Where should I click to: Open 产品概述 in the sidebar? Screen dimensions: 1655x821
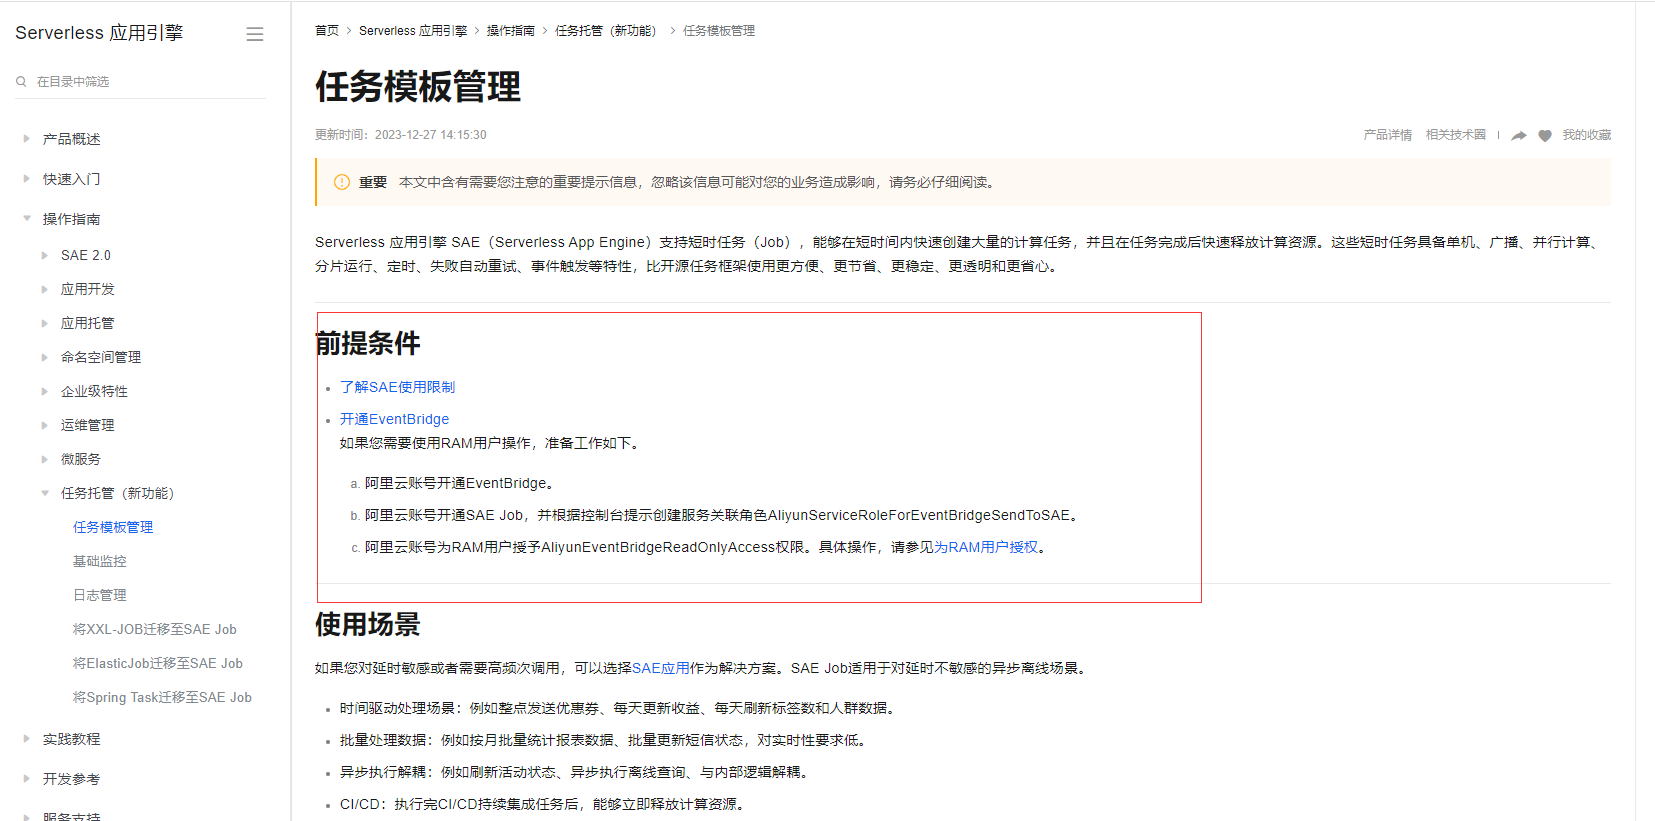pyautogui.click(x=71, y=139)
